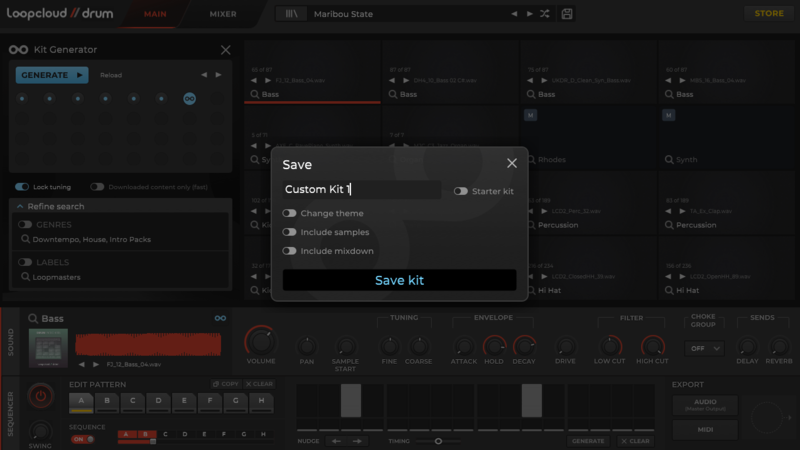Click the shuffle preset icon

(545, 14)
